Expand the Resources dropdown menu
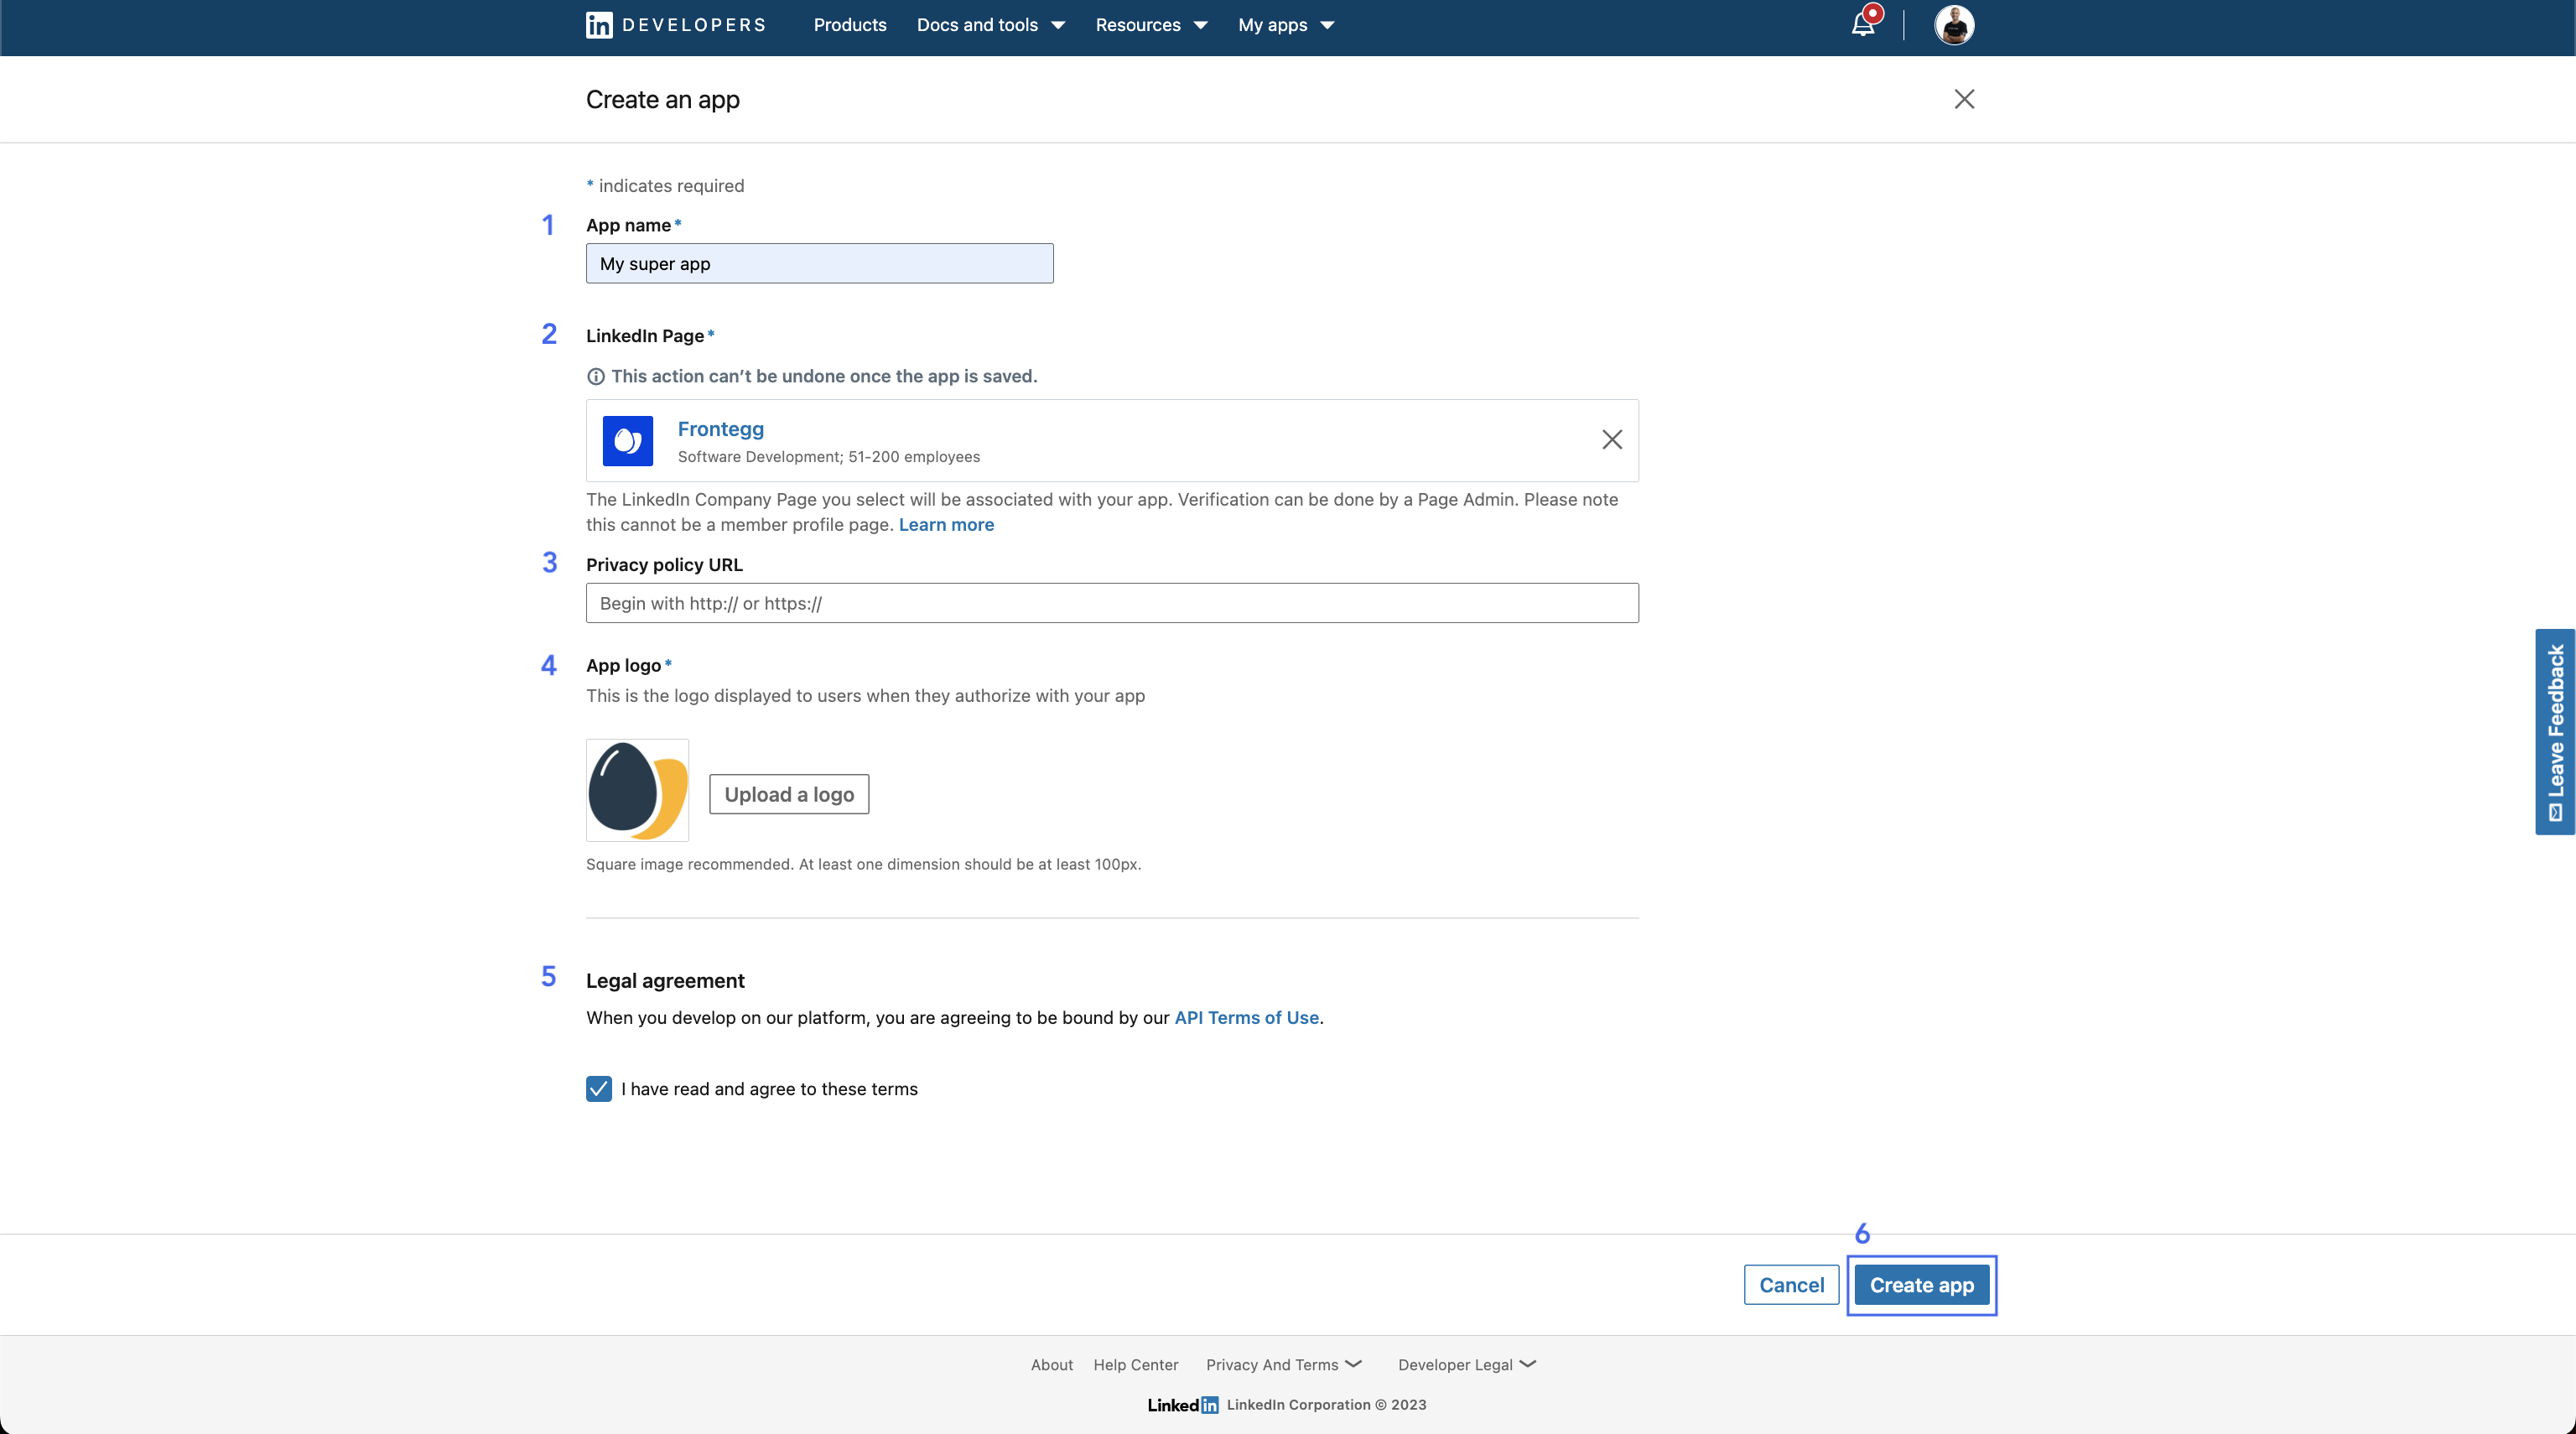 [1151, 25]
